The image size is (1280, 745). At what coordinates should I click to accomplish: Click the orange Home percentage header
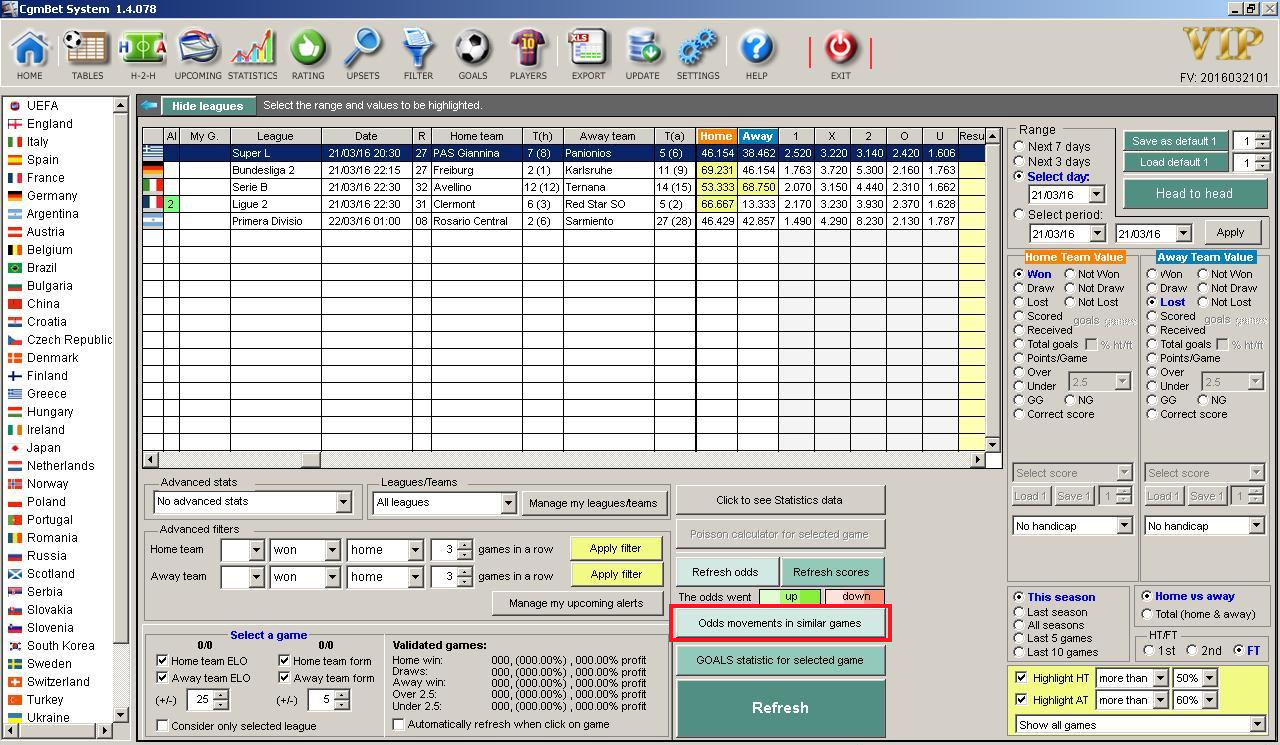pyautogui.click(x=716, y=136)
